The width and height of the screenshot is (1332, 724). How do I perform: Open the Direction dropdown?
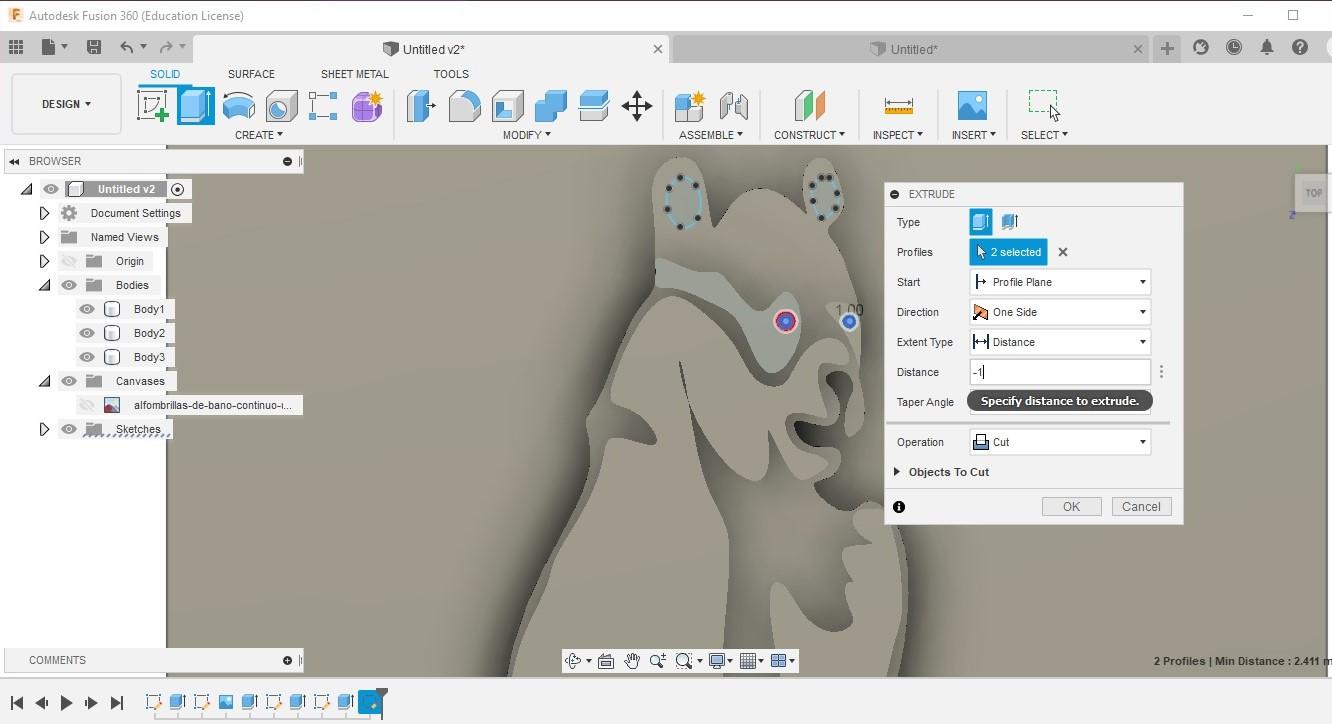pyautogui.click(x=1060, y=312)
